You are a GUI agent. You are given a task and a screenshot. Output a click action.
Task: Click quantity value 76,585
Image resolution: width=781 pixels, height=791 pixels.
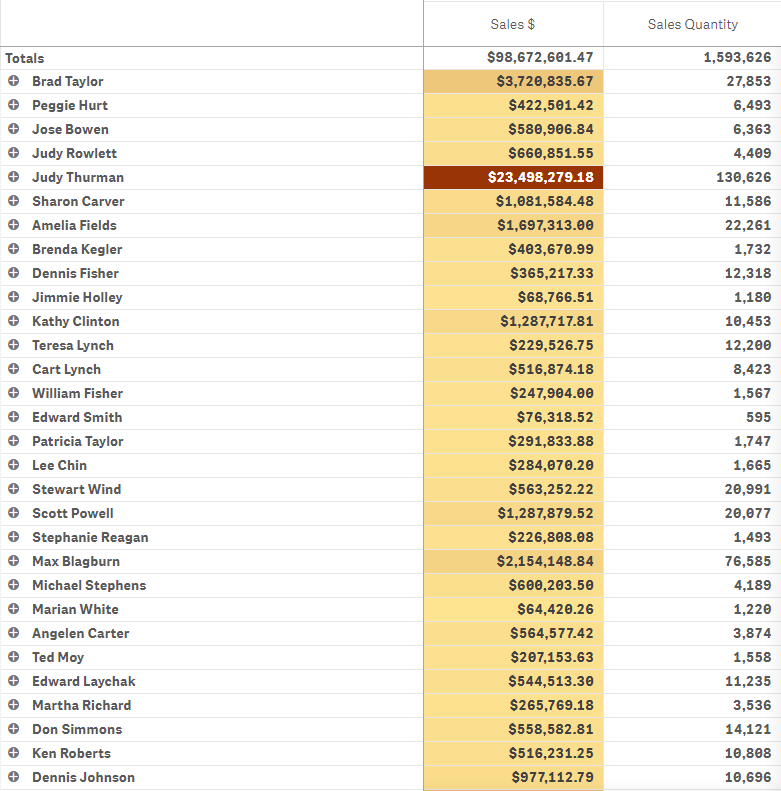748,561
